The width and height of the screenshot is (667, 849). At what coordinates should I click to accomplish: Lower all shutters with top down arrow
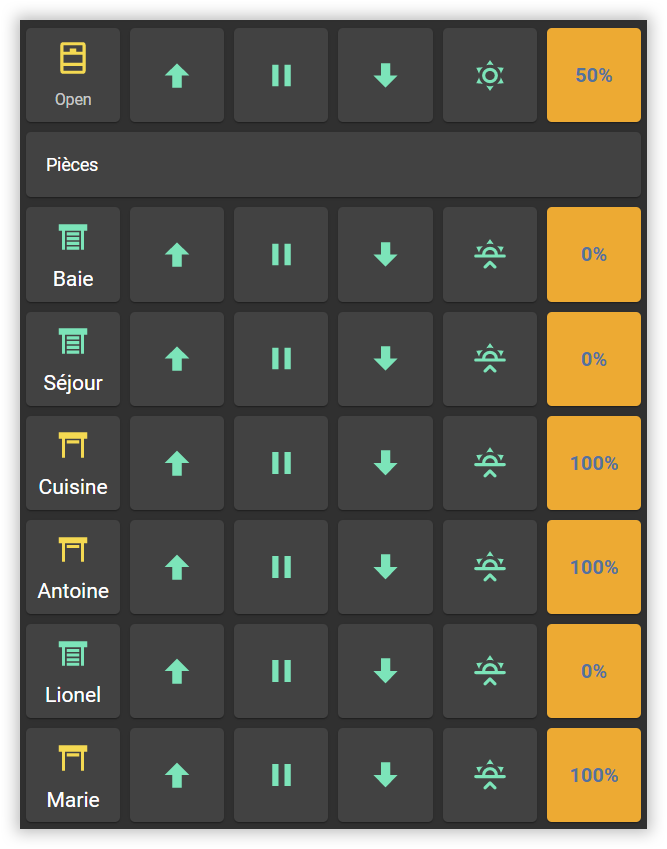(x=385, y=76)
